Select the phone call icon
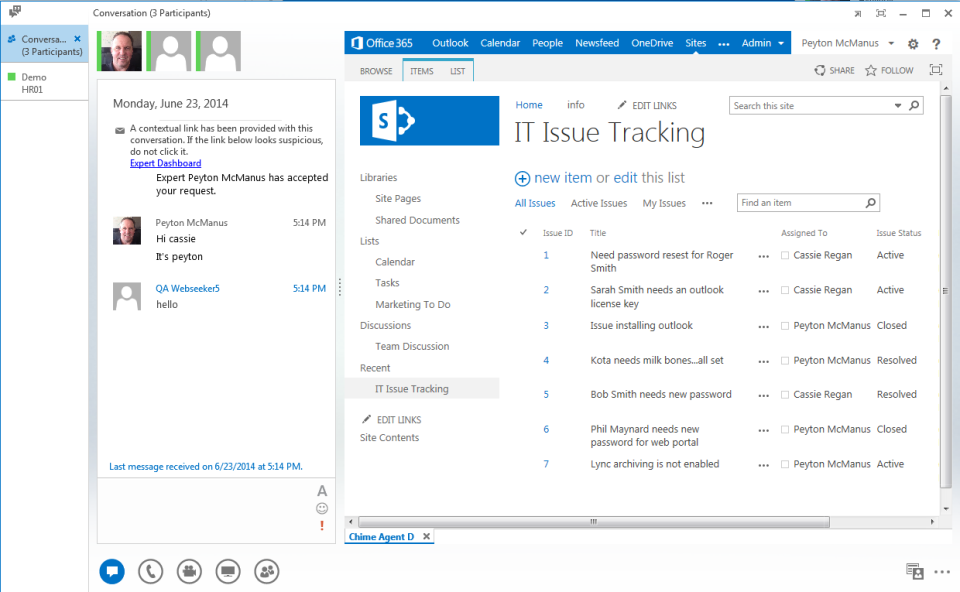Viewport: 960px width, 592px height. tap(150, 571)
